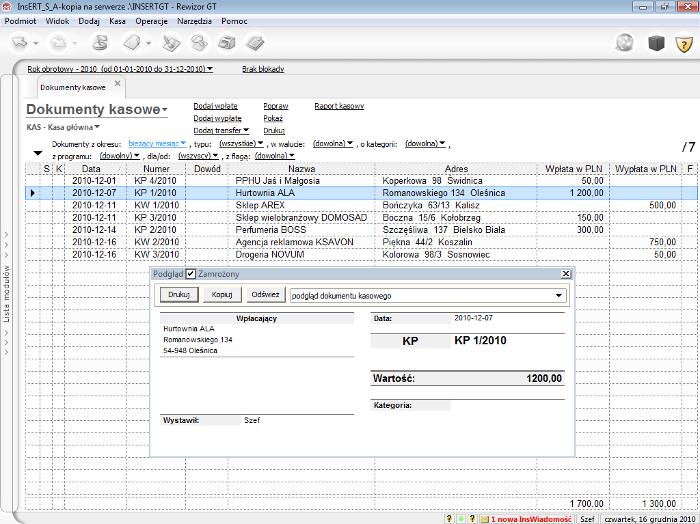The width and height of the screenshot is (700, 524).
Task: Click the blank document toolbar icon
Action: tap(132, 43)
